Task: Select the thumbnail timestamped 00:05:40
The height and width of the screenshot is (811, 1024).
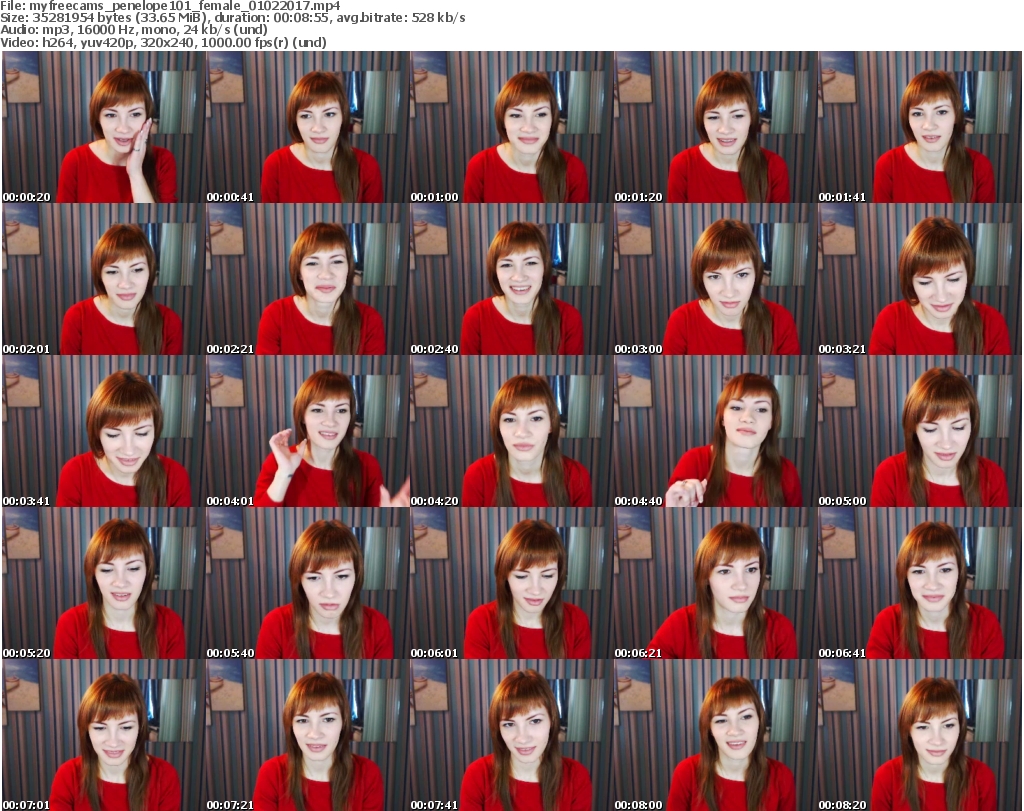Action: pyautogui.click(x=308, y=584)
